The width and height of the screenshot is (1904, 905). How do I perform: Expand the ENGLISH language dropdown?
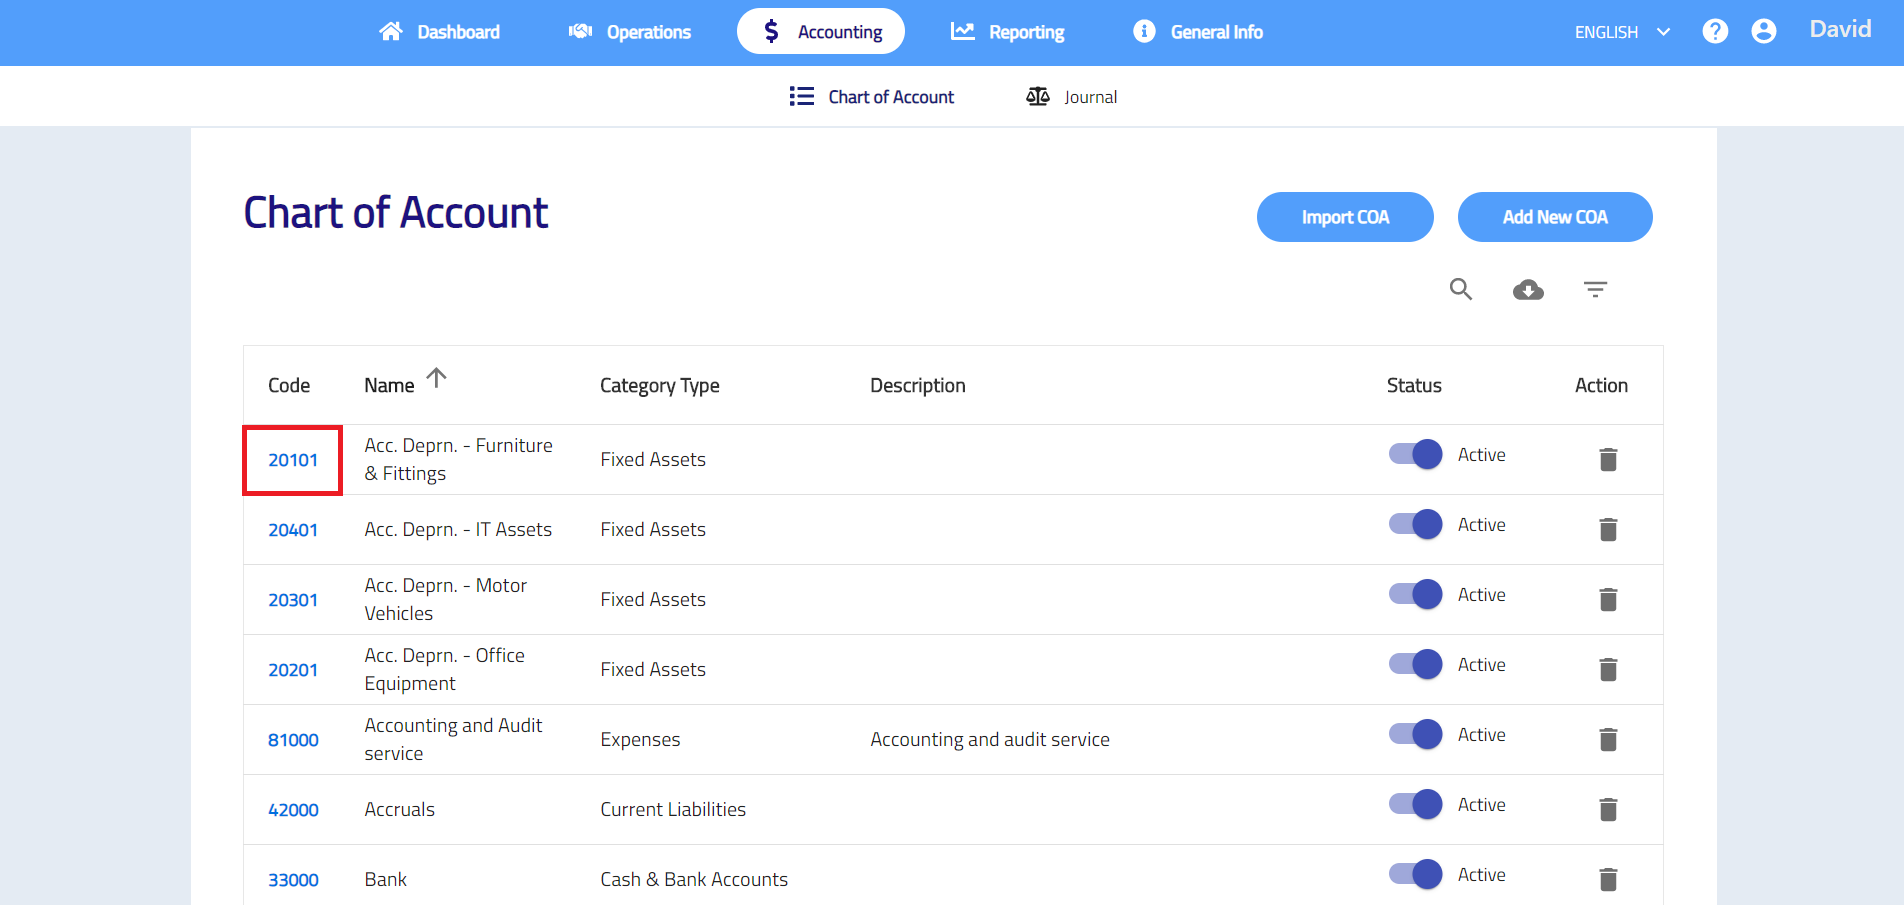pos(1622,32)
